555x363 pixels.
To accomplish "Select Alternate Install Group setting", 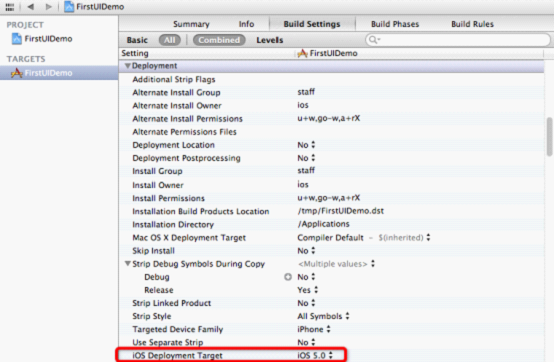I will coord(176,92).
